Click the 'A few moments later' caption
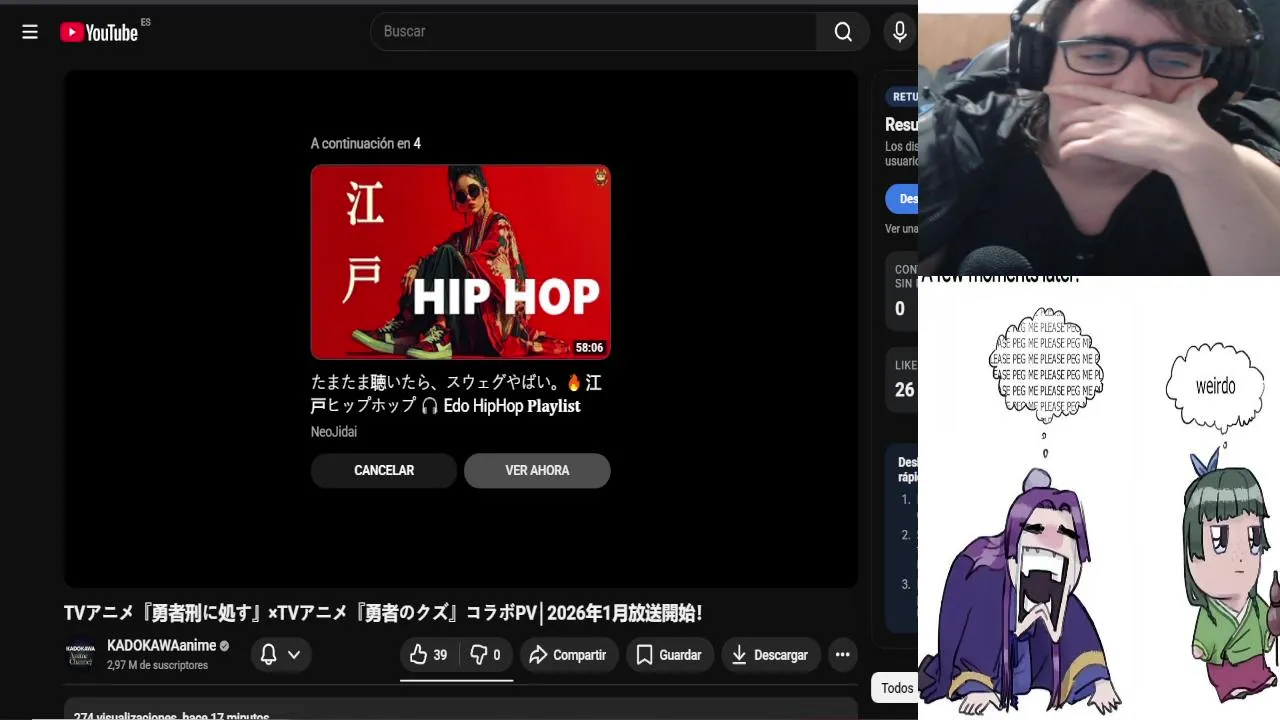1280x720 pixels. tap(1000, 278)
